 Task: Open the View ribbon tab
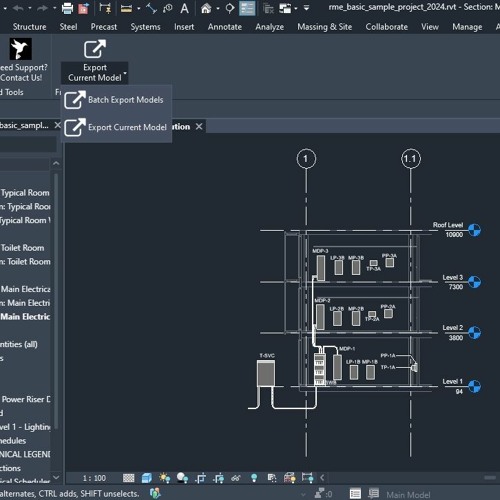pyautogui.click(x=430, y=27)
